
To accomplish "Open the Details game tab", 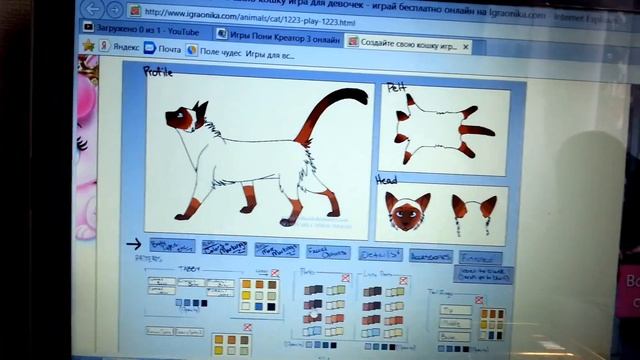I will (380, 254).
